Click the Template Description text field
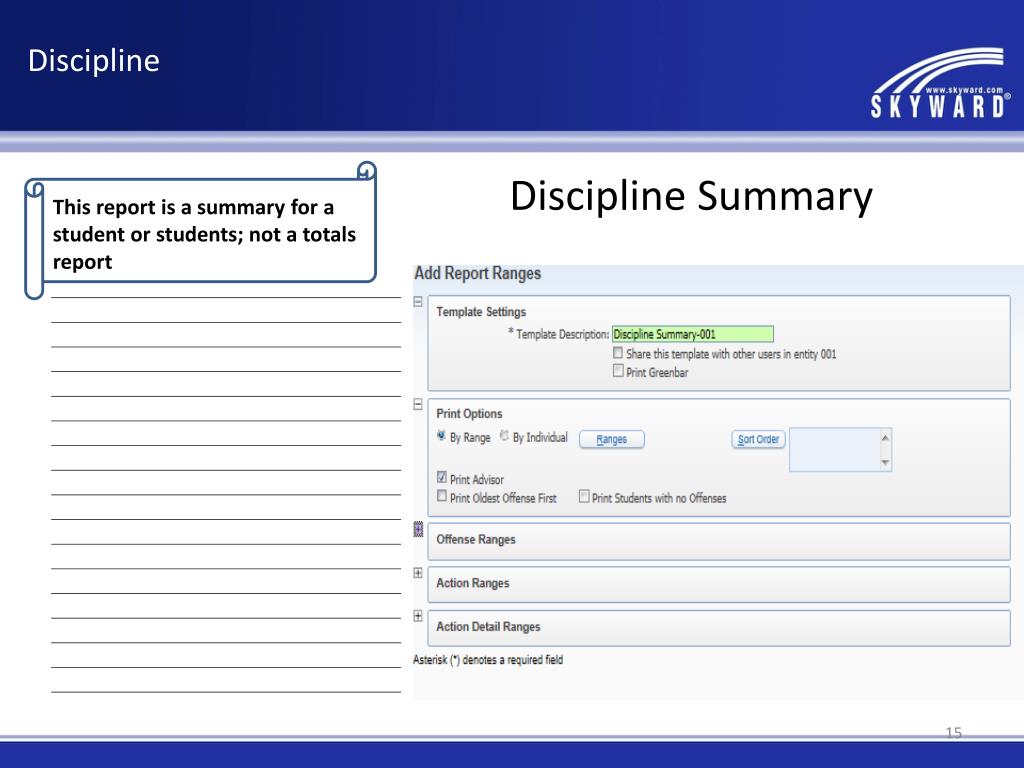 [x=692, y=335]
